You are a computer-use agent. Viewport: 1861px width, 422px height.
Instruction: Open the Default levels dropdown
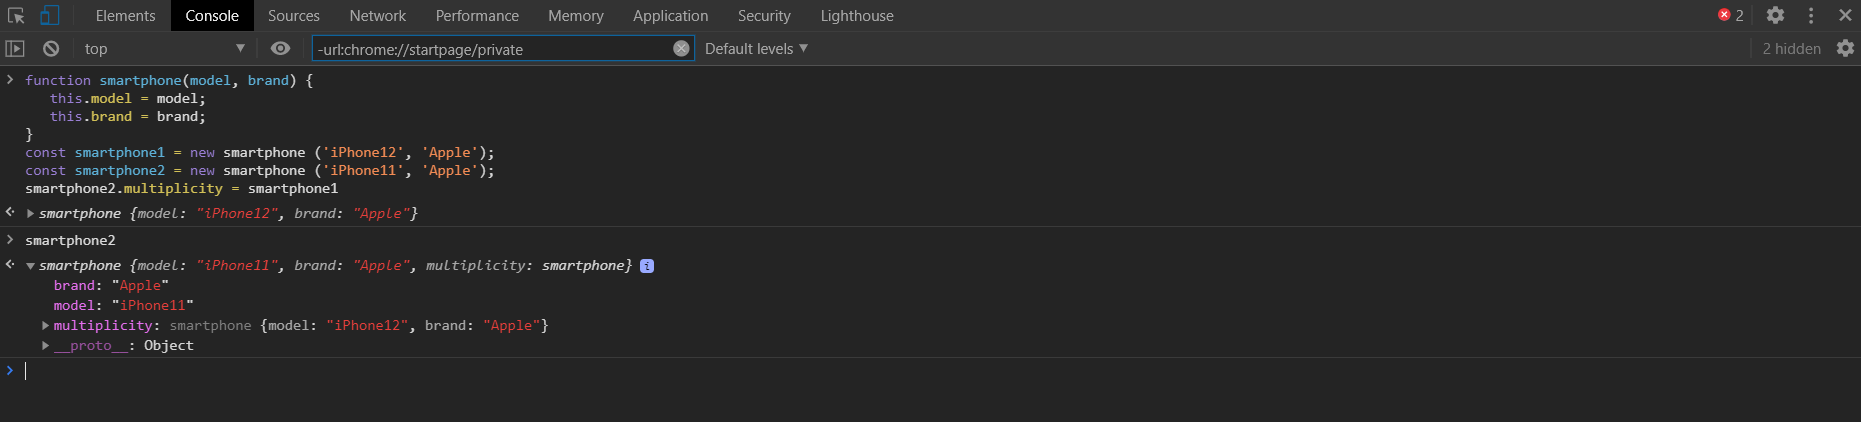756,49
